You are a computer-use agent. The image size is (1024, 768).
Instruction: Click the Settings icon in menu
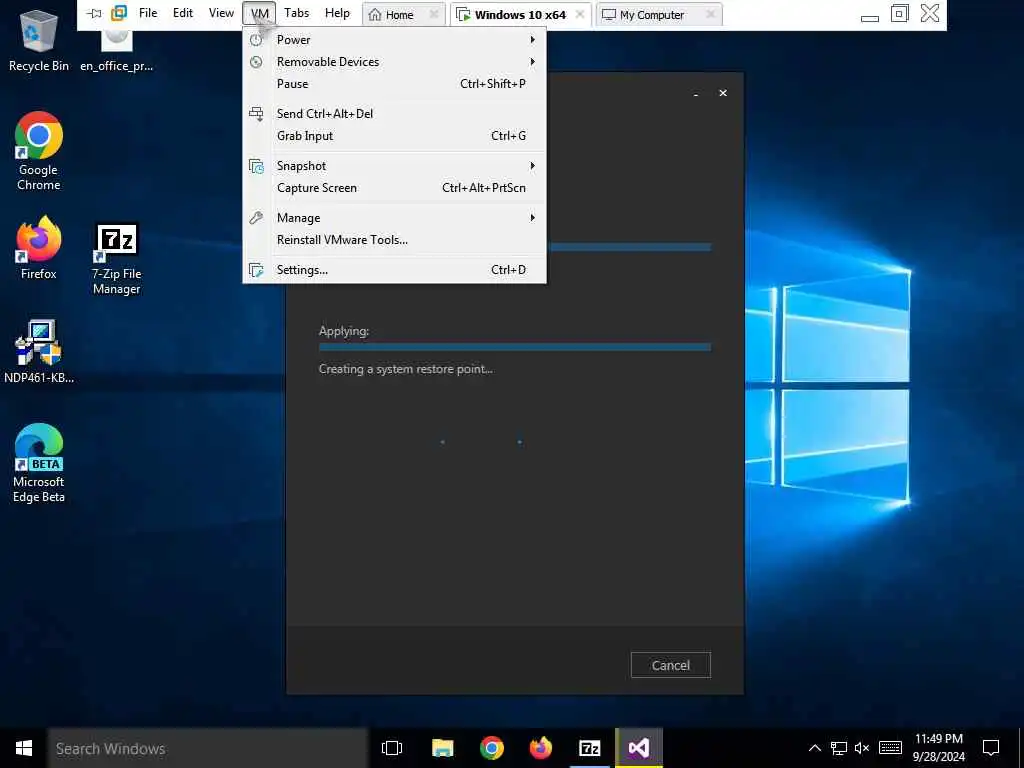(256, 270)
